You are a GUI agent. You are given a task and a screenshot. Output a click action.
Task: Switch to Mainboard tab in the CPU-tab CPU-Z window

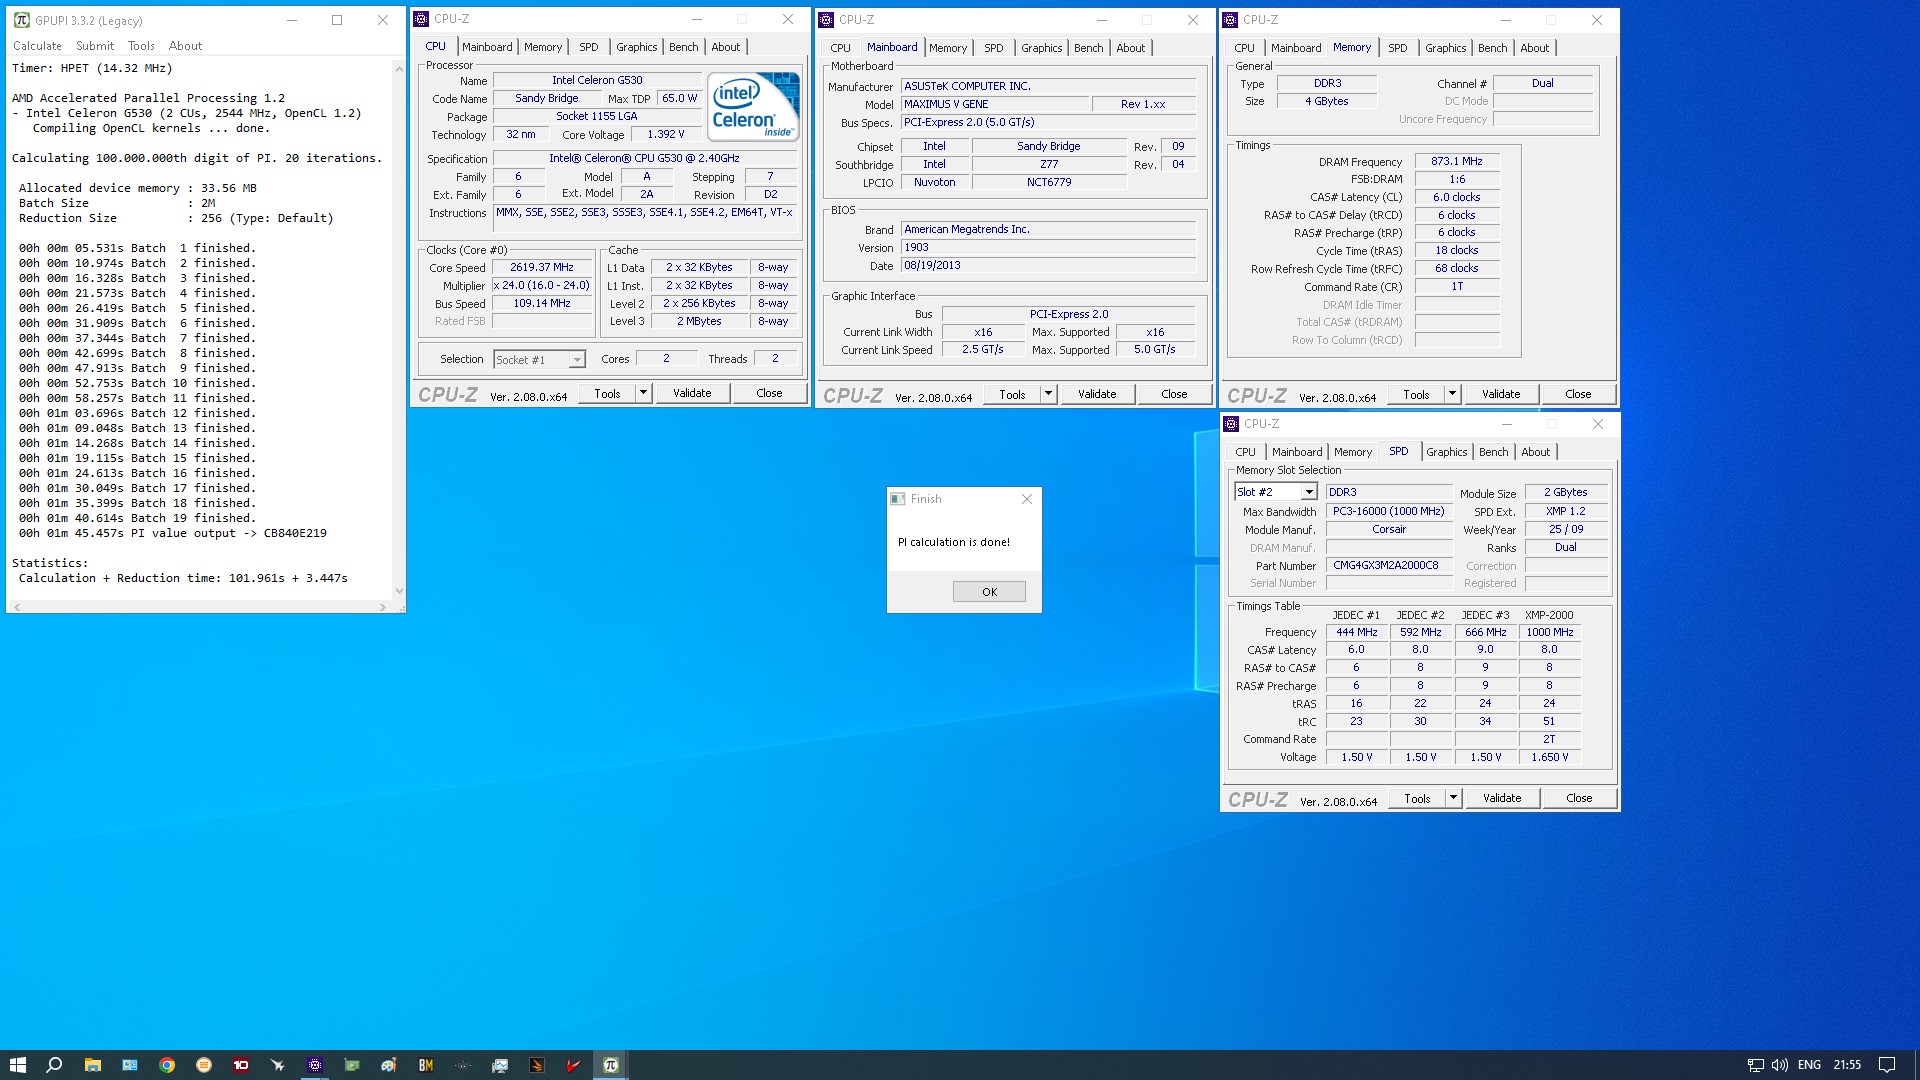pos(487,47)
